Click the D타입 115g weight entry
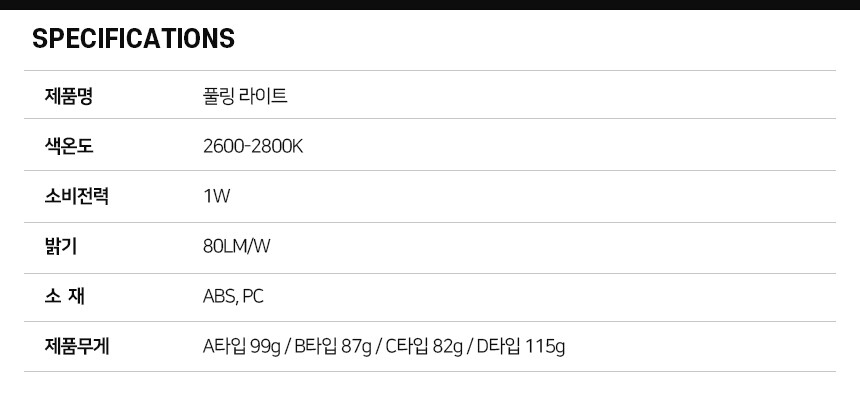Viewport: 860px width, 414px height. point(520,347)
